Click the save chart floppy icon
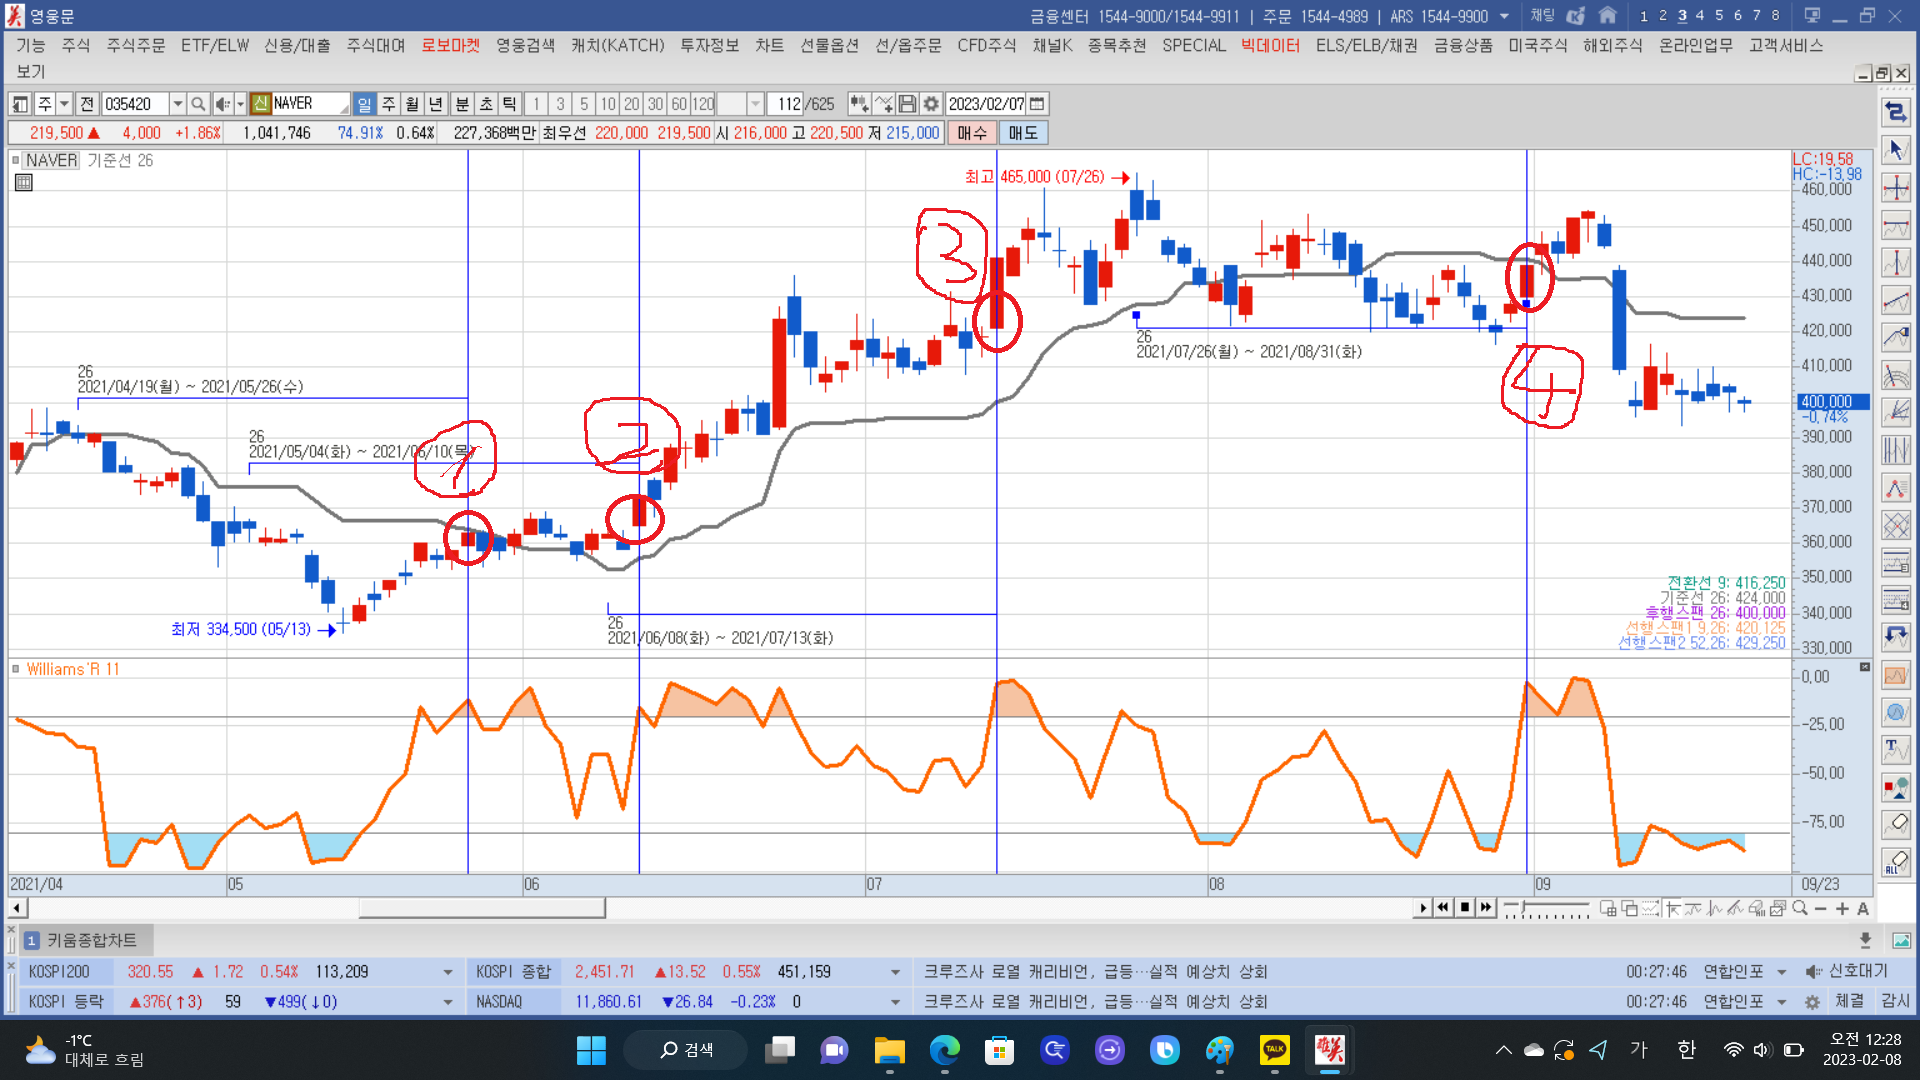The width and height of the screenshot is (1920, 1080). click(907, 104)
